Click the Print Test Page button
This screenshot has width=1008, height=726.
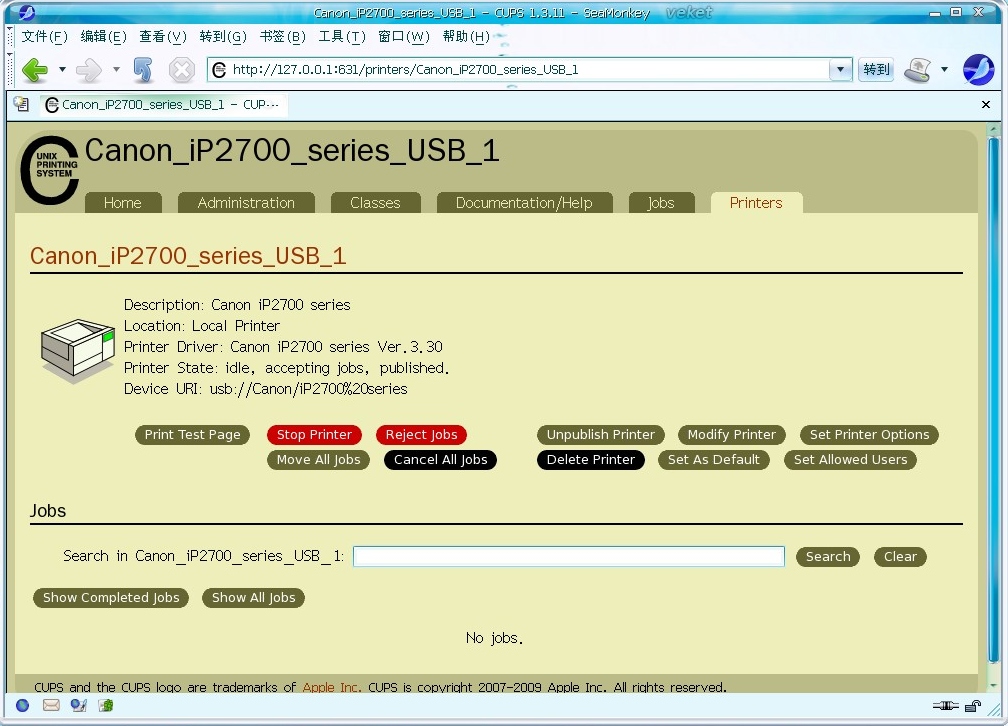coord(192,435)
